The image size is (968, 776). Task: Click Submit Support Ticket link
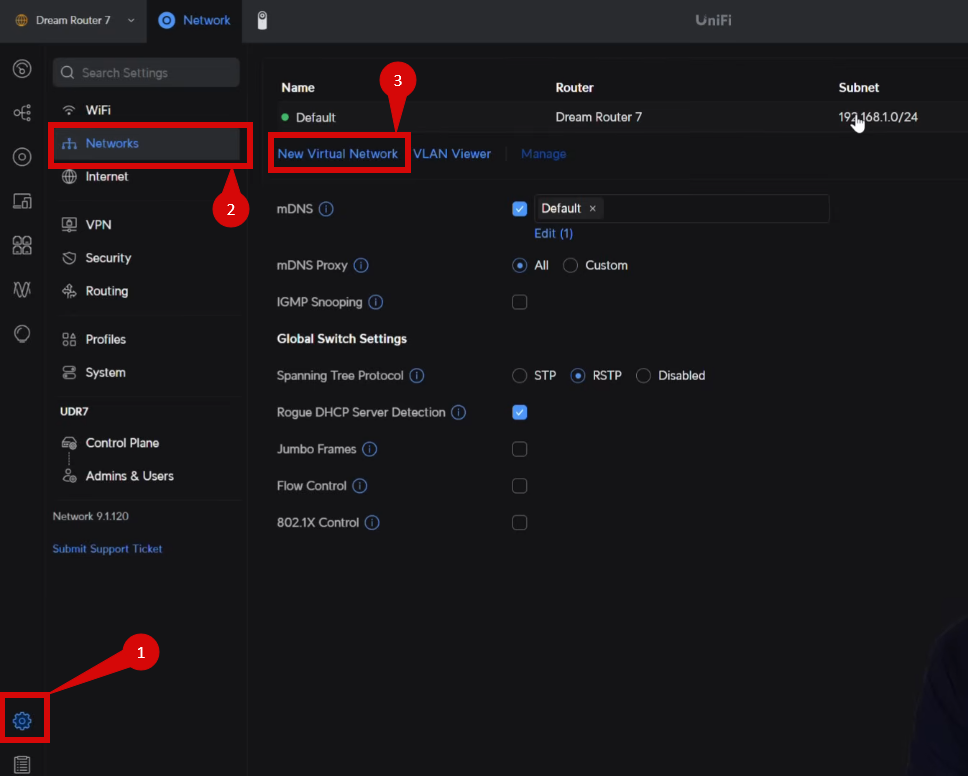pyautogui.click(x=107, y=549)
